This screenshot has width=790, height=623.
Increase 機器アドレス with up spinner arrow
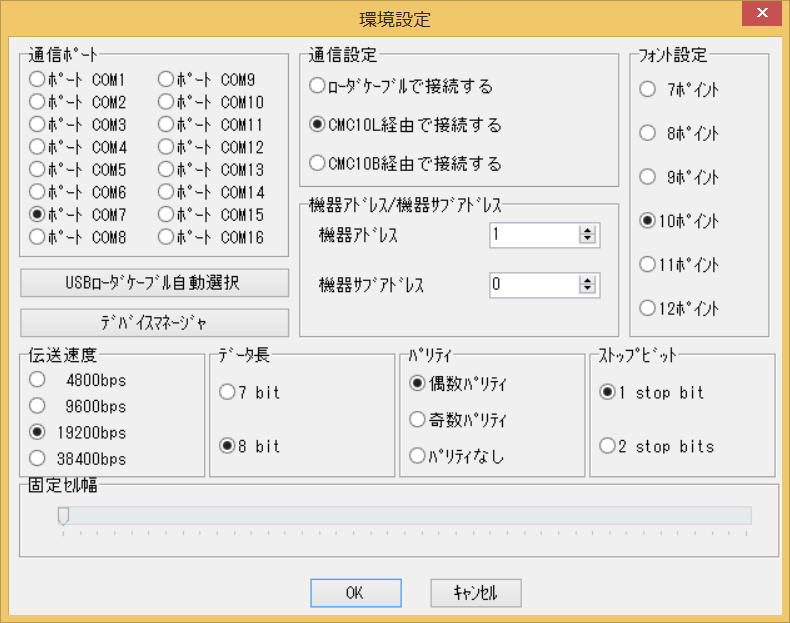(587, 231)
